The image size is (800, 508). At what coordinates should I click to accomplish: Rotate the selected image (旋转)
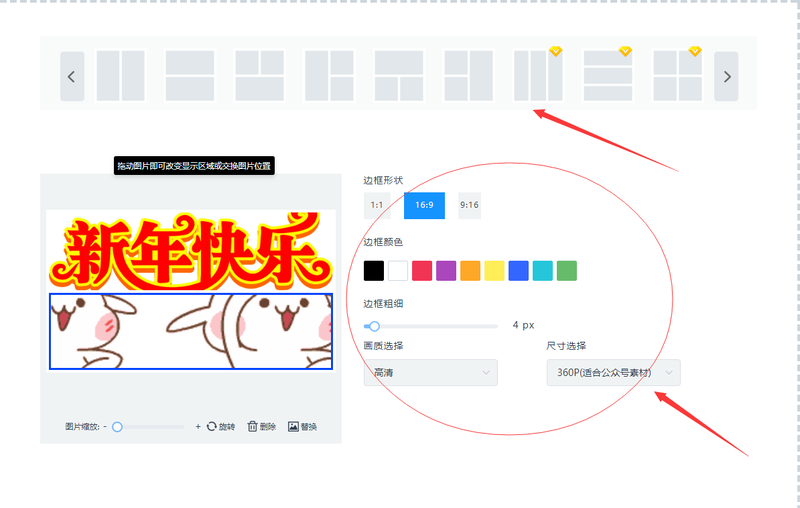221,426
